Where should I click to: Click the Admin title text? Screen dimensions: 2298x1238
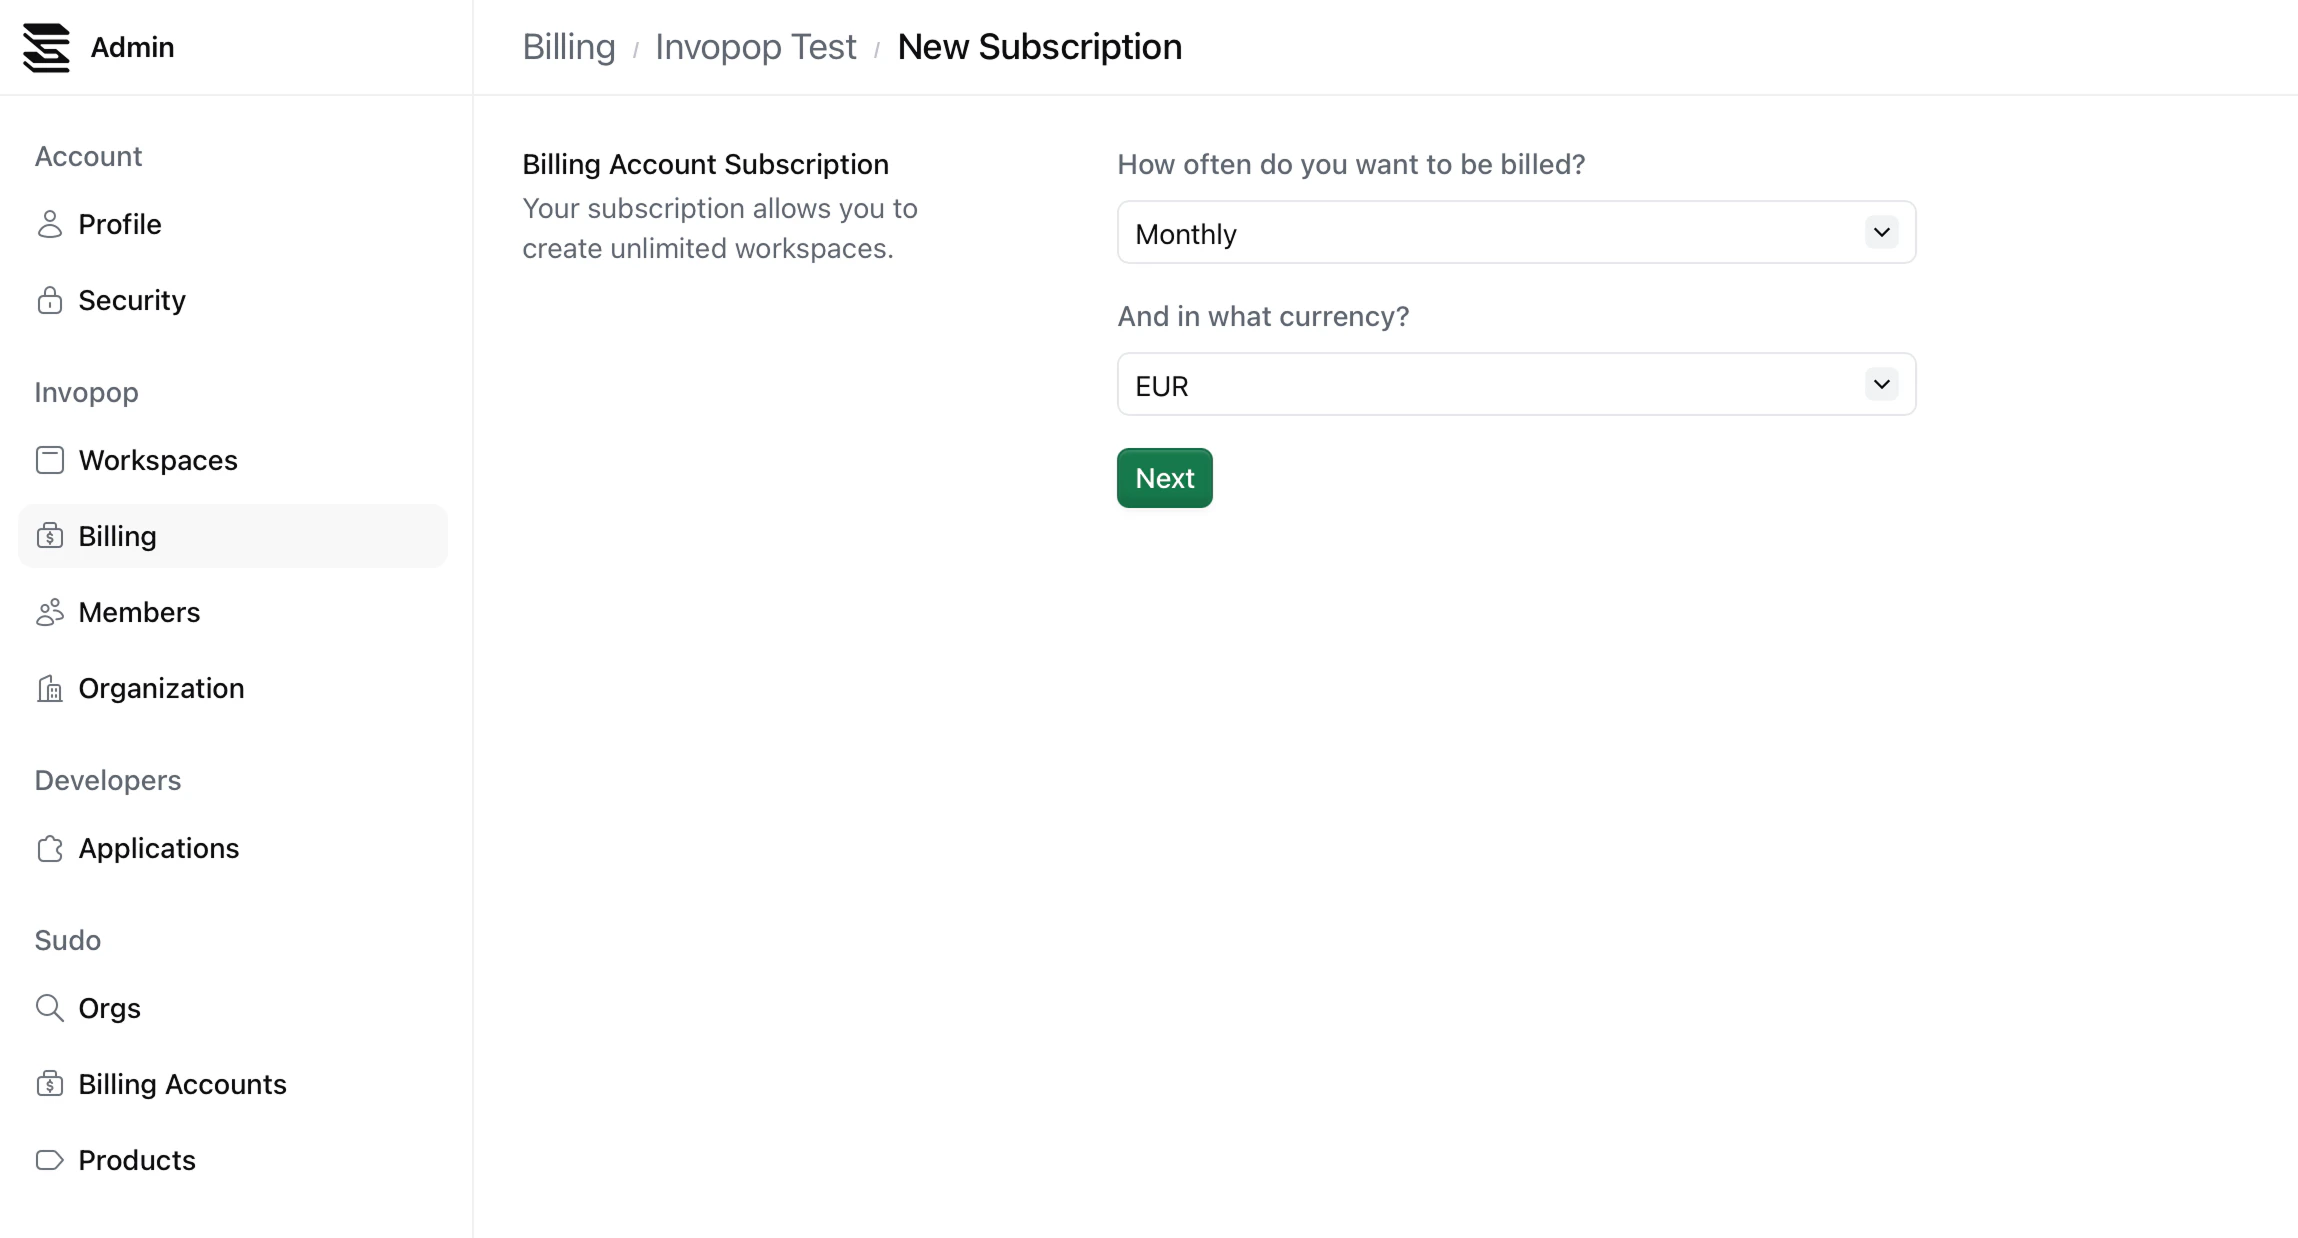click(x=132, y=47)
